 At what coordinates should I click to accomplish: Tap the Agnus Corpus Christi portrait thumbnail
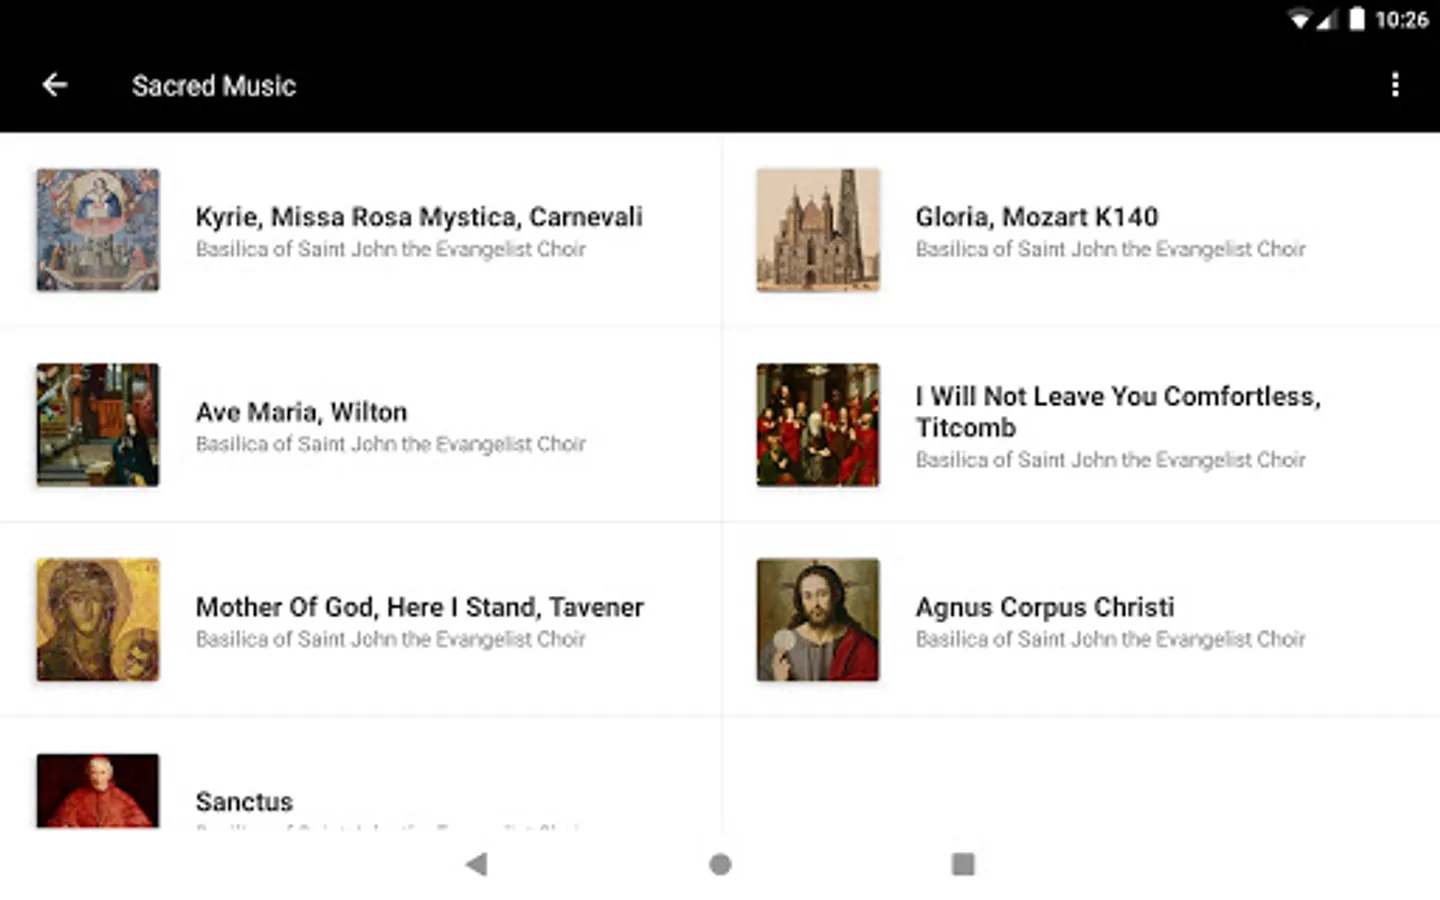(x=818, y=620)
